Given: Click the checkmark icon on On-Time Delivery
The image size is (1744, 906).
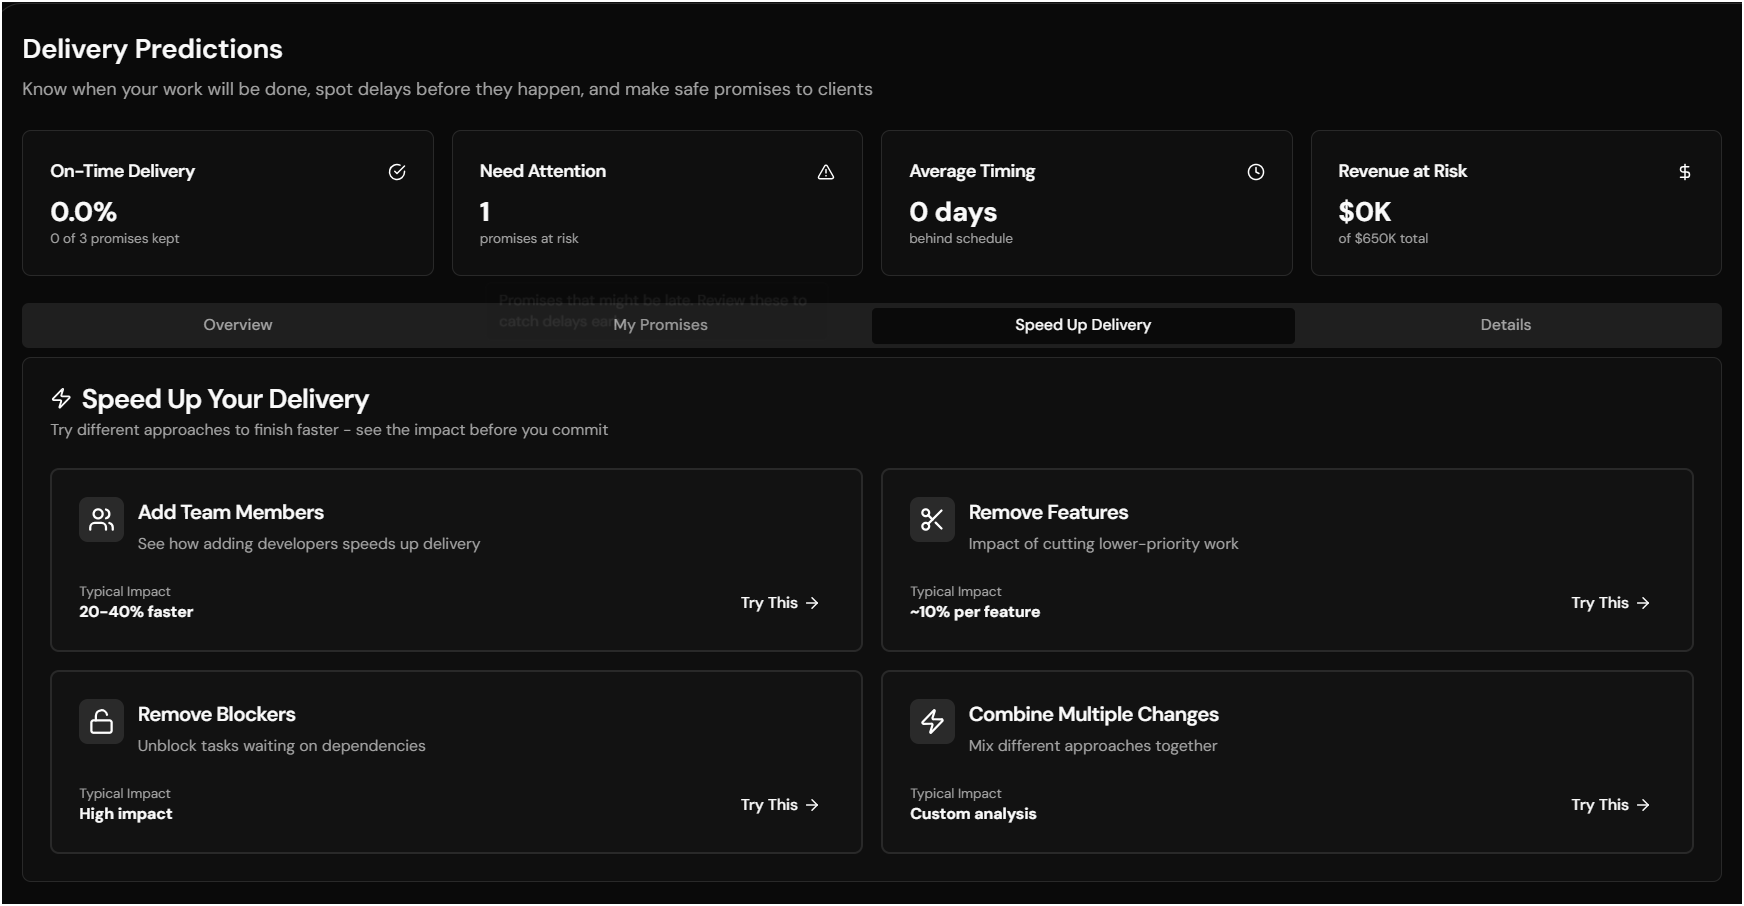Looking at the screenshot, I should pyautogui.click(x=397, y=172).
